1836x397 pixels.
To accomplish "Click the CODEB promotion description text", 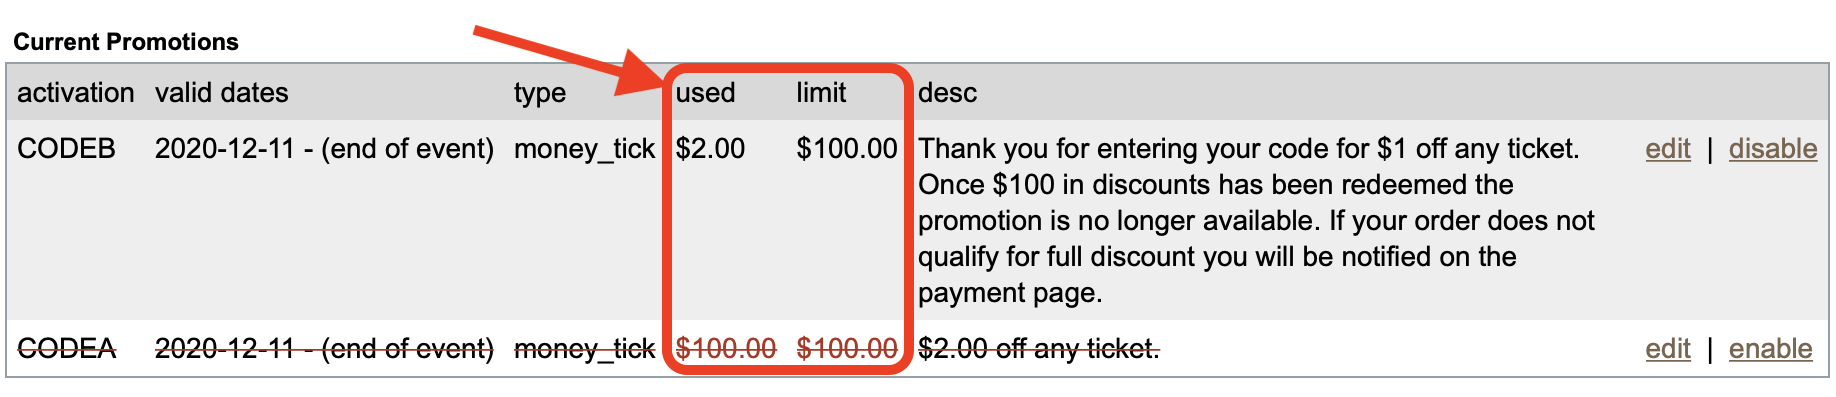I will [1256, 221].
